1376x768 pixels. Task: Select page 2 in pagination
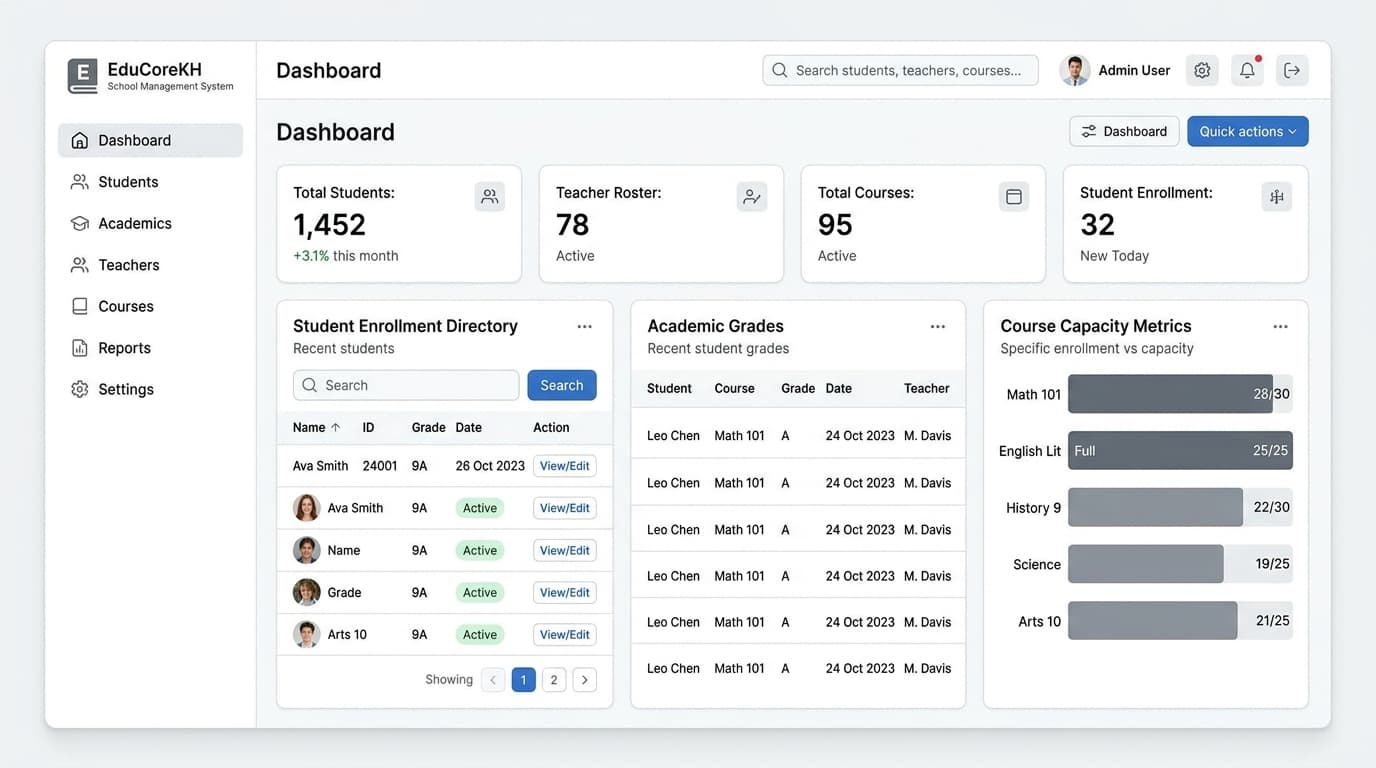[554, 680]
